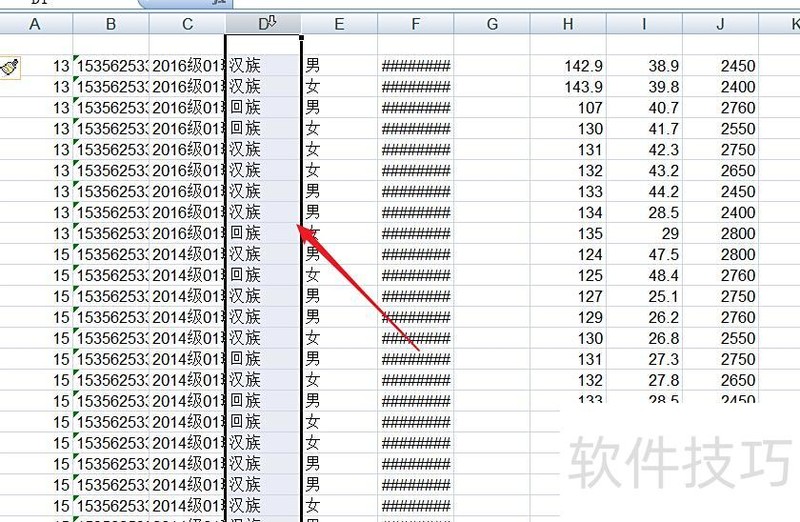The height and width of the screenshot is (522, 800).
Task: Click 2450 in the row containing 142.9
Action: pyautogui.click(x=720, y=66)
